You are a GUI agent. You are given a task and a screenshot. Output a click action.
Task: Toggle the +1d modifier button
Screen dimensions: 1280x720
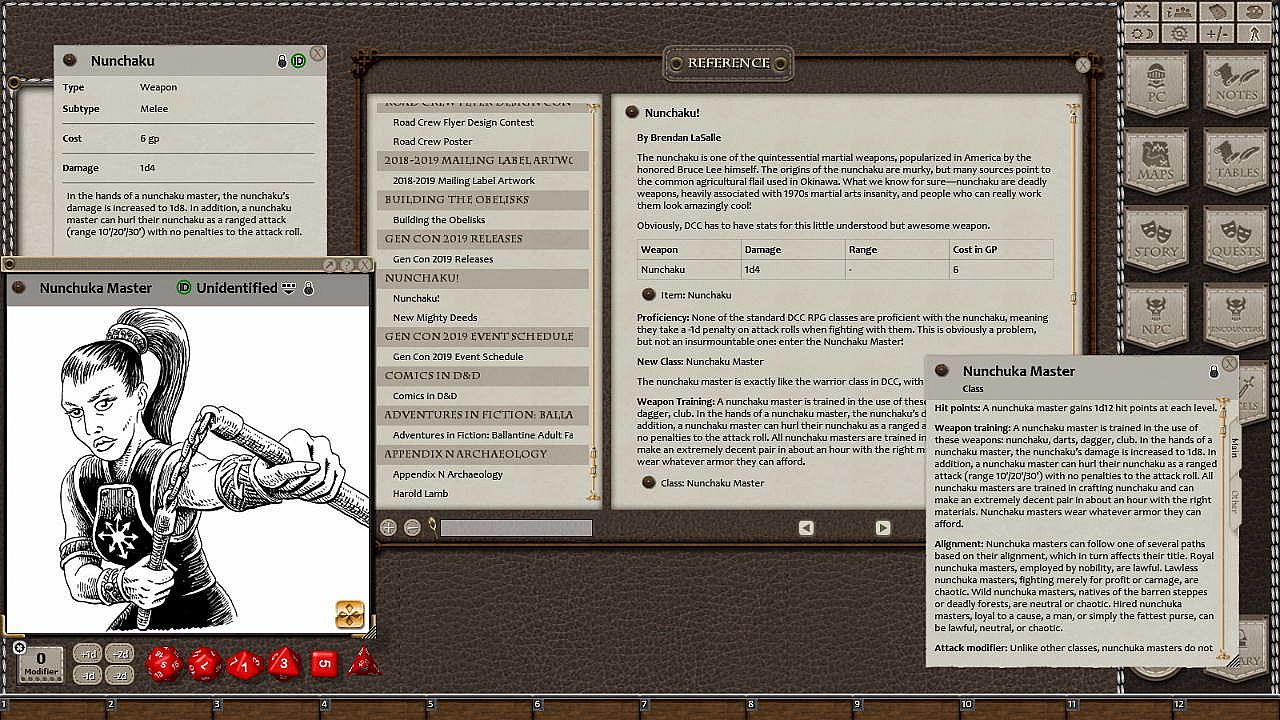(x=88, y=655)
